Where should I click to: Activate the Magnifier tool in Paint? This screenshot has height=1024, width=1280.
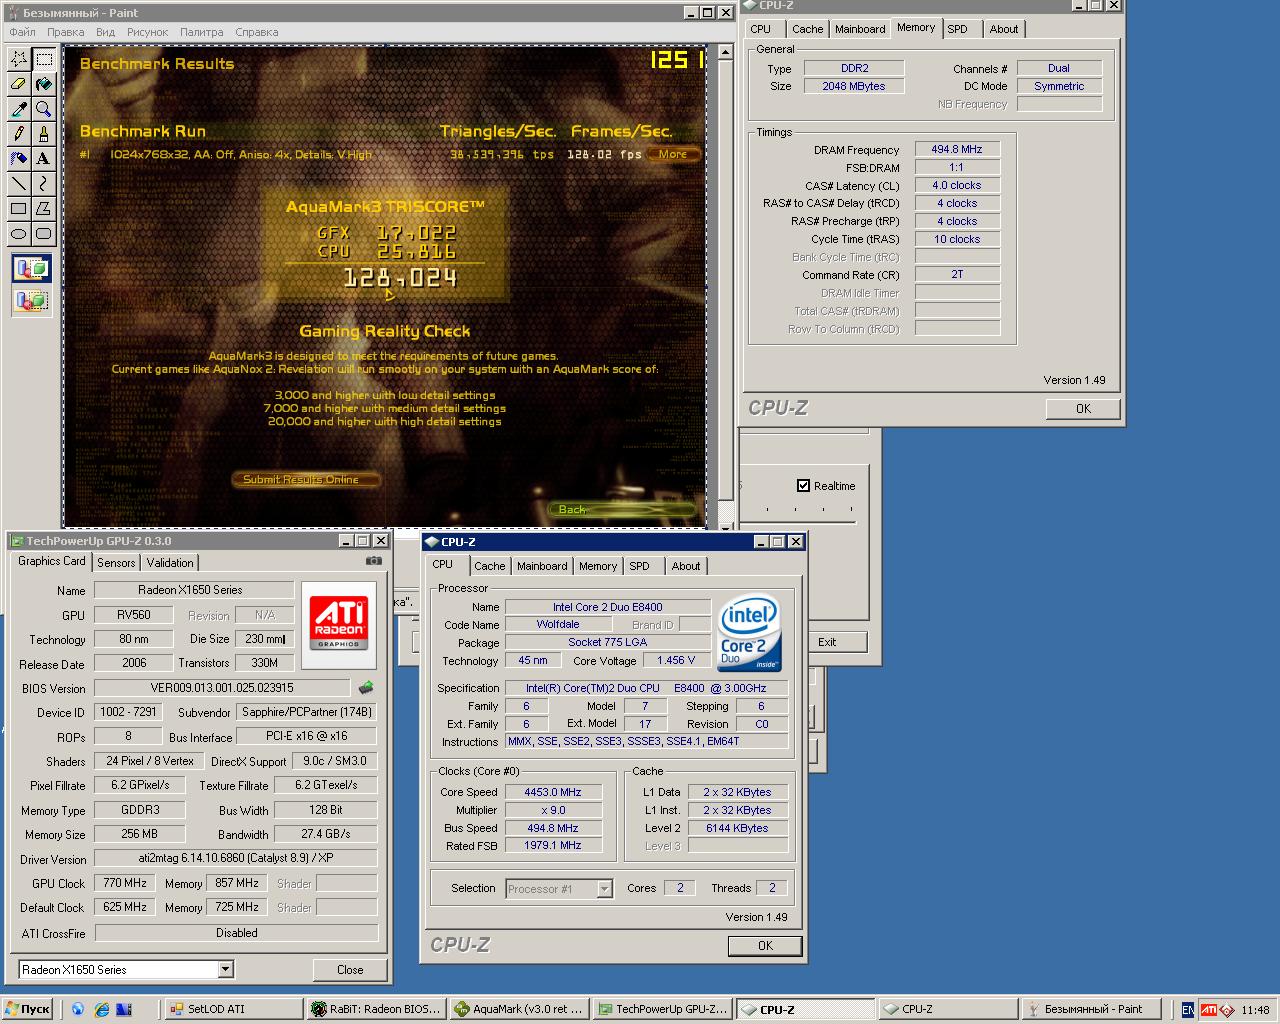coord(44,109)
